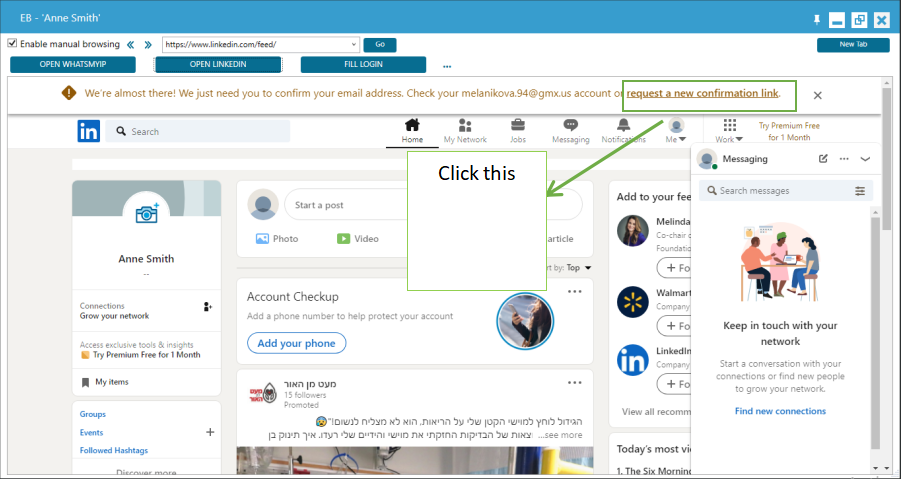Image resolution: width=902 pixels, height=479 pixels.
Task: Click the message filter settings icon
Action: [x=860, y=191]
